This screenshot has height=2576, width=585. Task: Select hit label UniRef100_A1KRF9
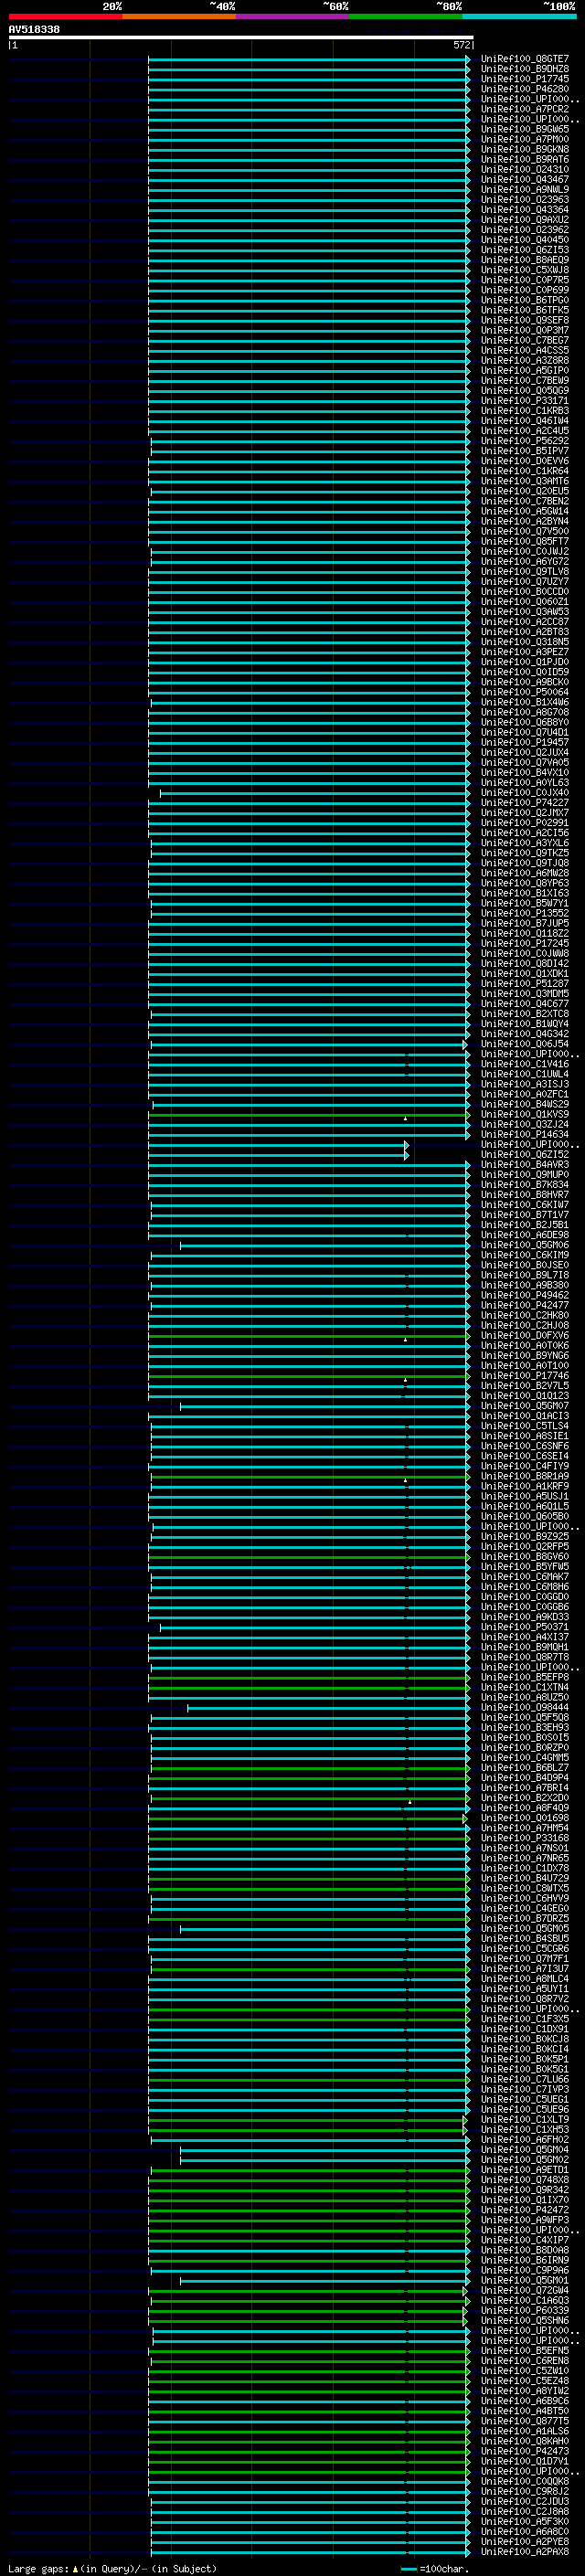point(525,1486)
